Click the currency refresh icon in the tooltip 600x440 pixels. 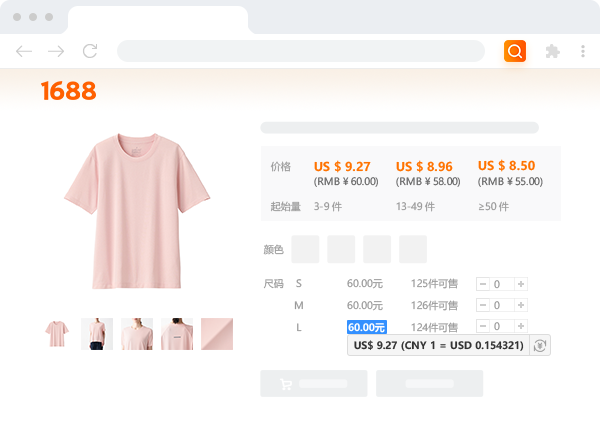click(x=540, y=345)
